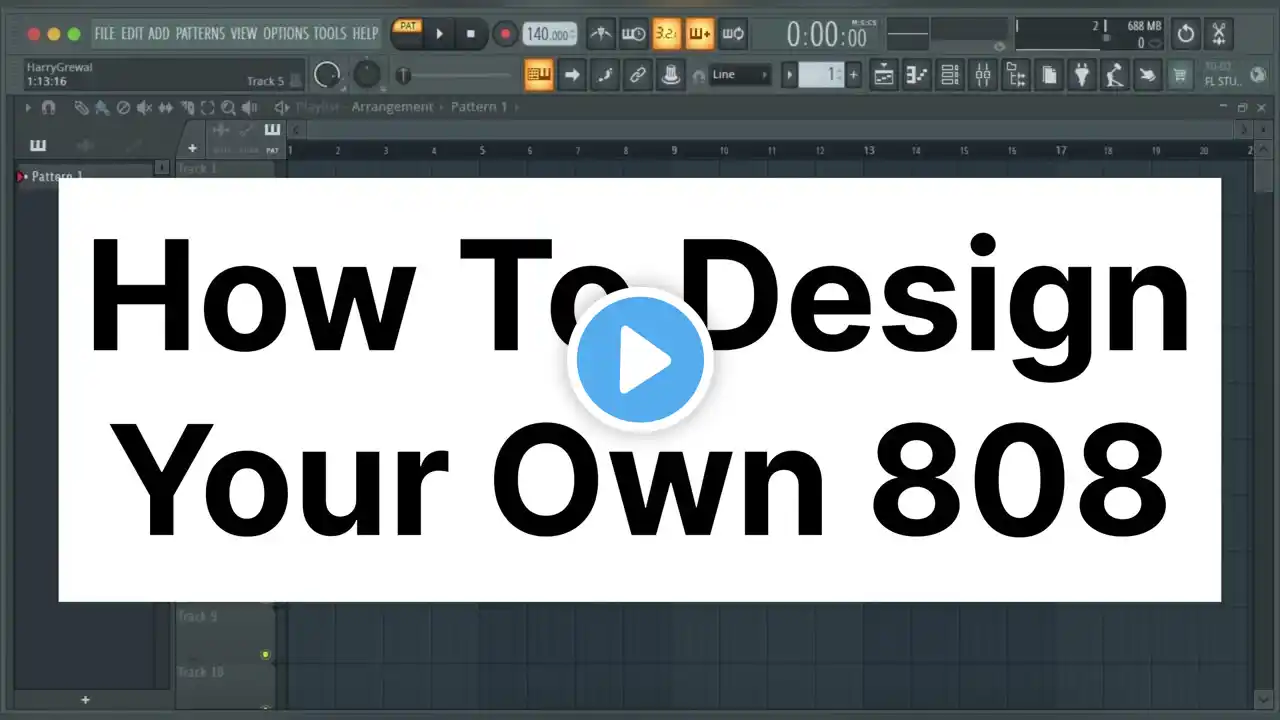Open the Piano roll icon
Screen dimensions: 1280x720
(916, 75)
